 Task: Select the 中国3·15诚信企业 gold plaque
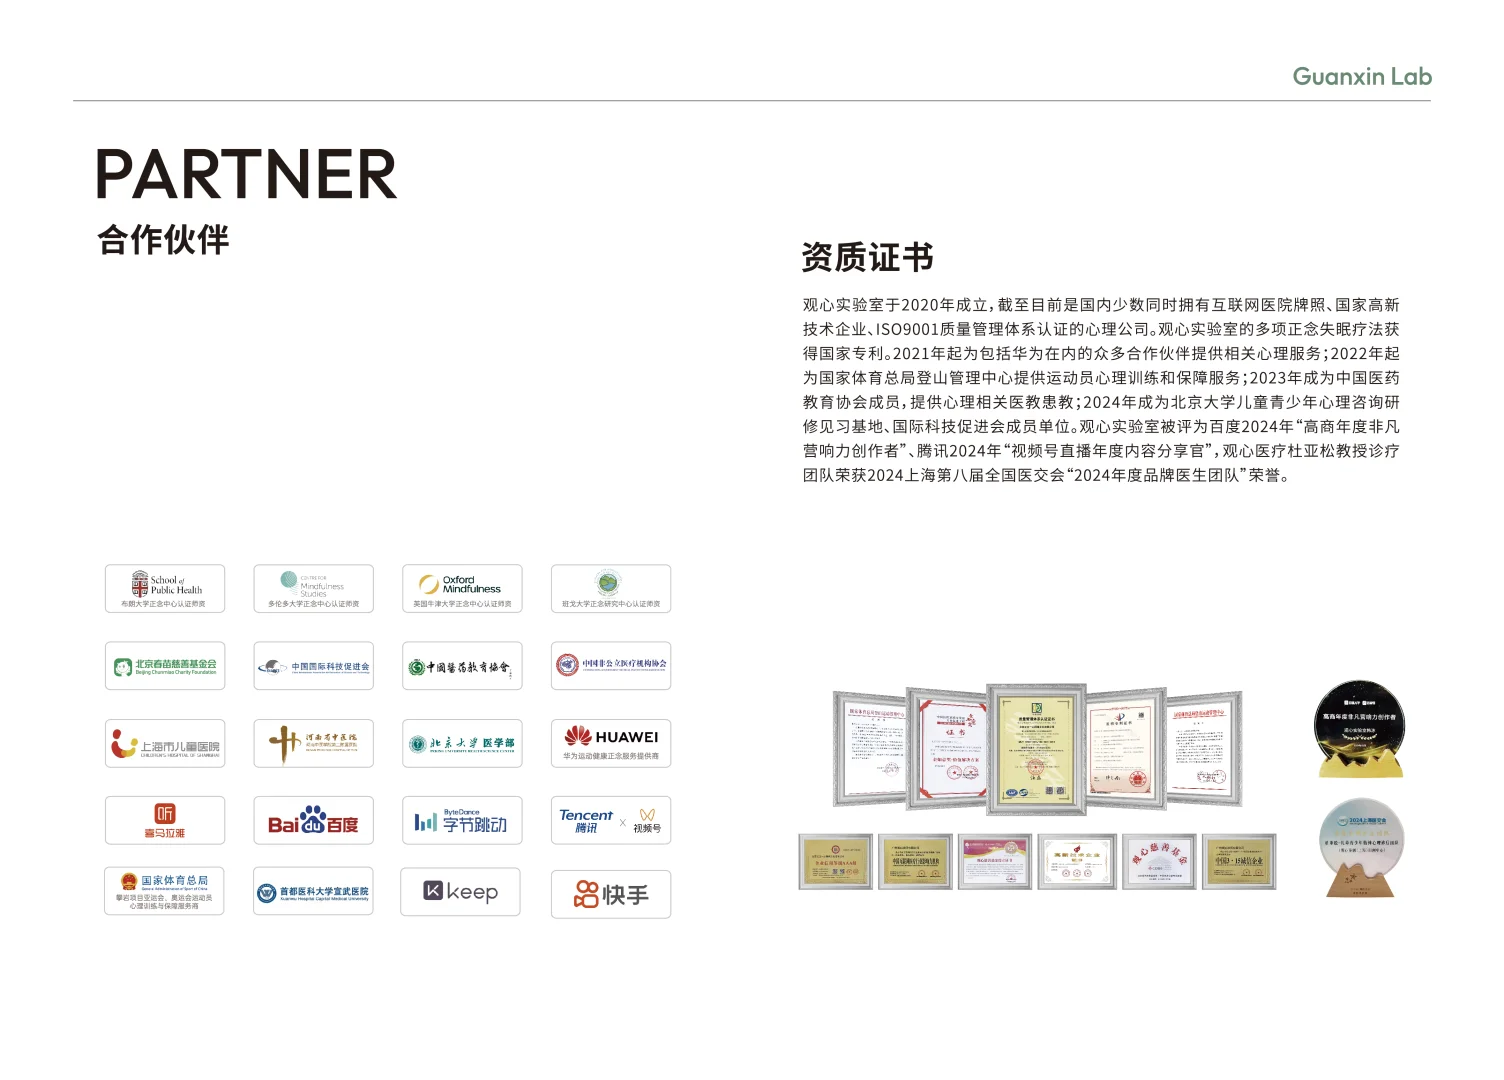tap(1239, 861)
